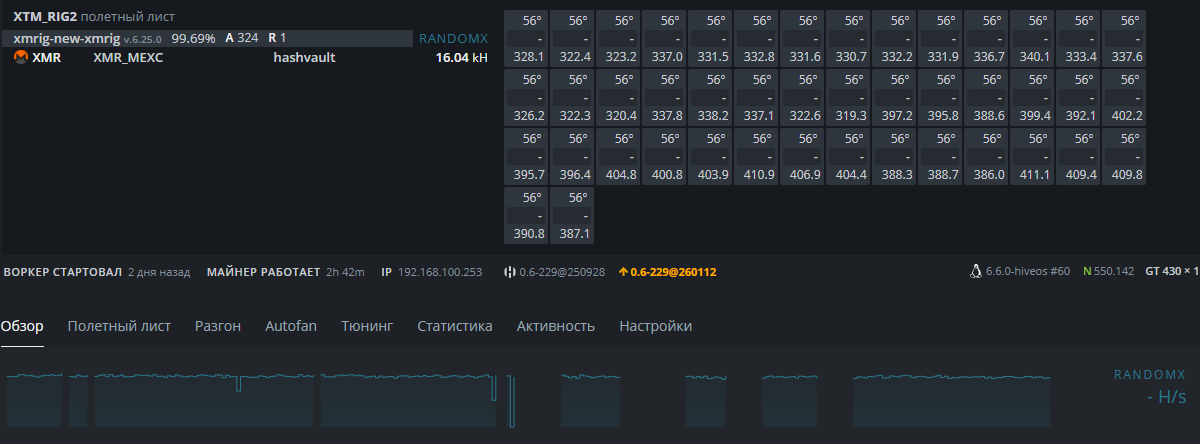Click the XMR_MEXC wallet name
This screenshot has height=444, width=1200.
click(x=128, y=58)
